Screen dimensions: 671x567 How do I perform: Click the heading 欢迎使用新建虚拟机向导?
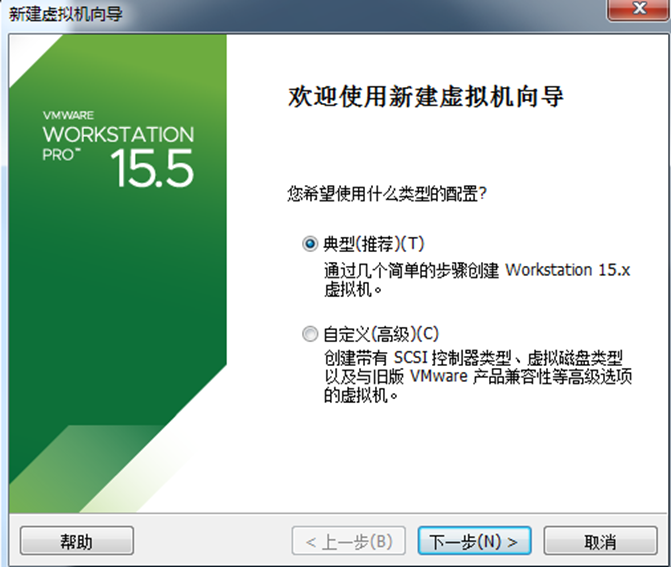point(426,96)
